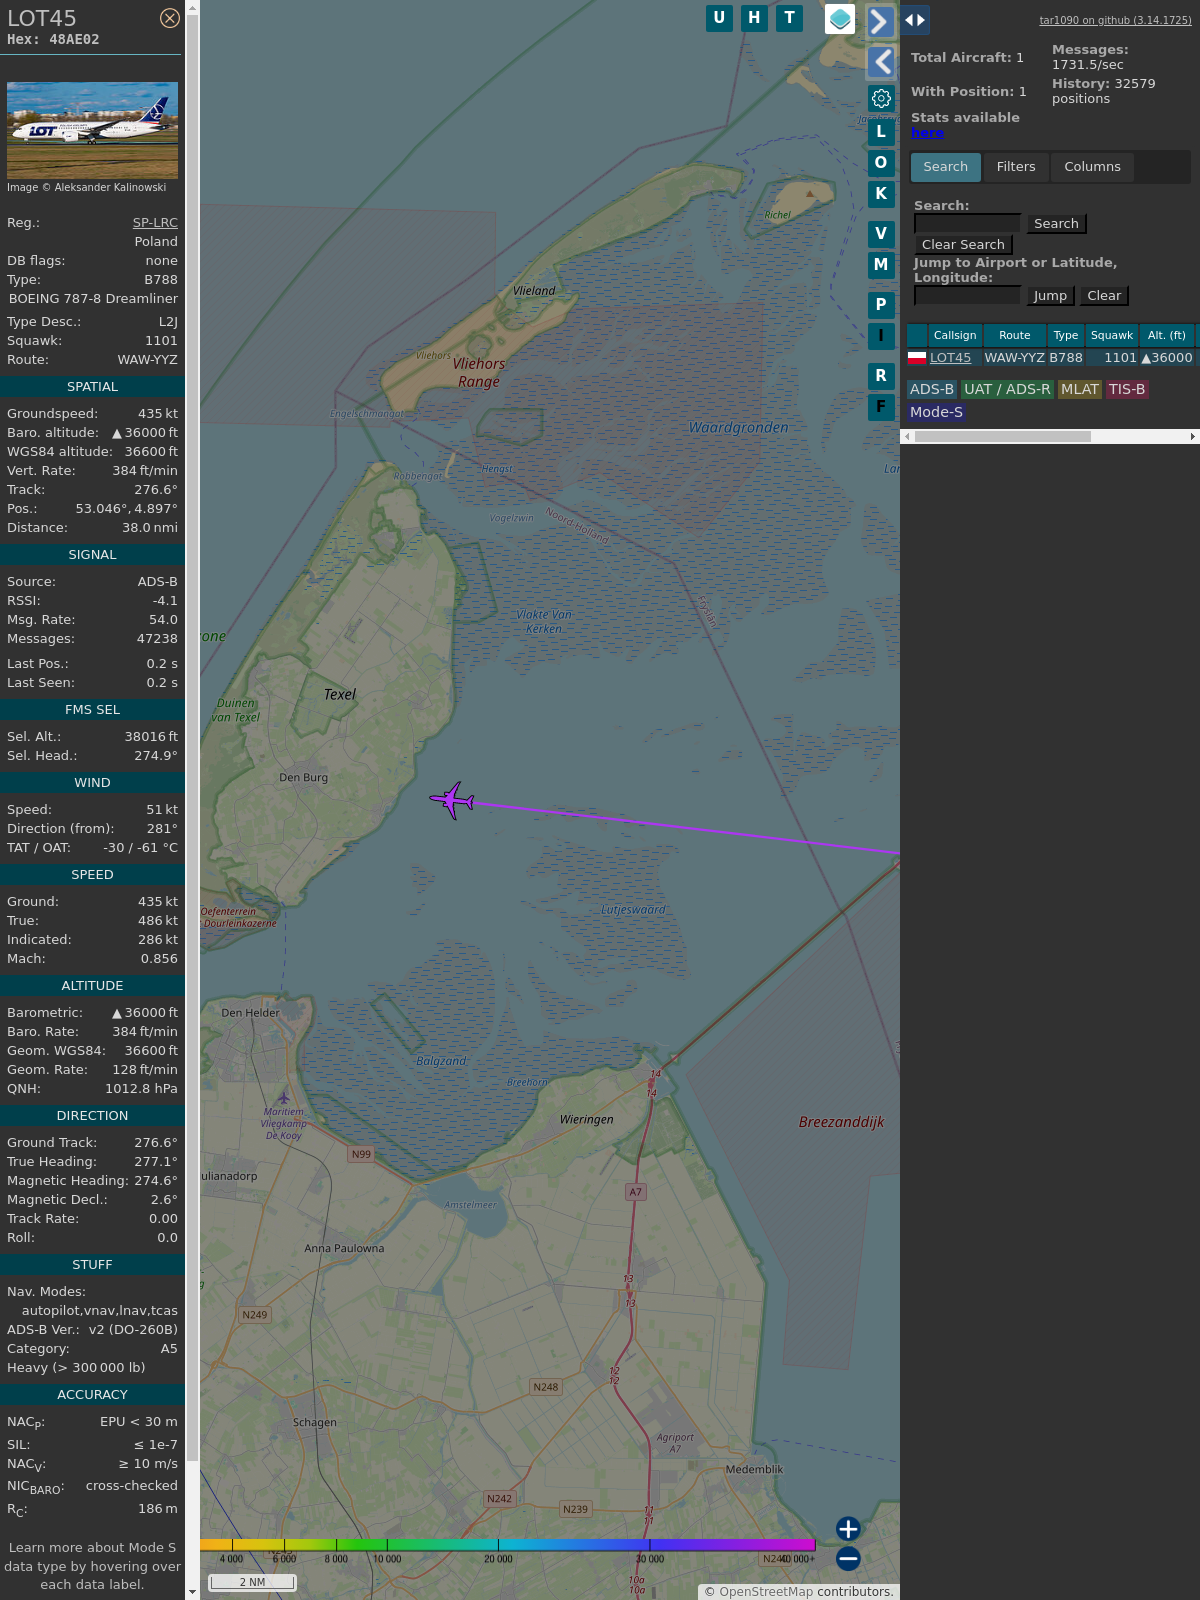1200x1600 pixels.
Task: Click the H map button
Action: tap(754, 18)
